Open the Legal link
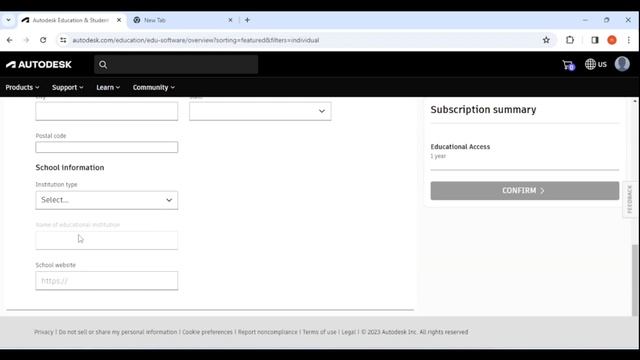 click(x=349, y=332)
